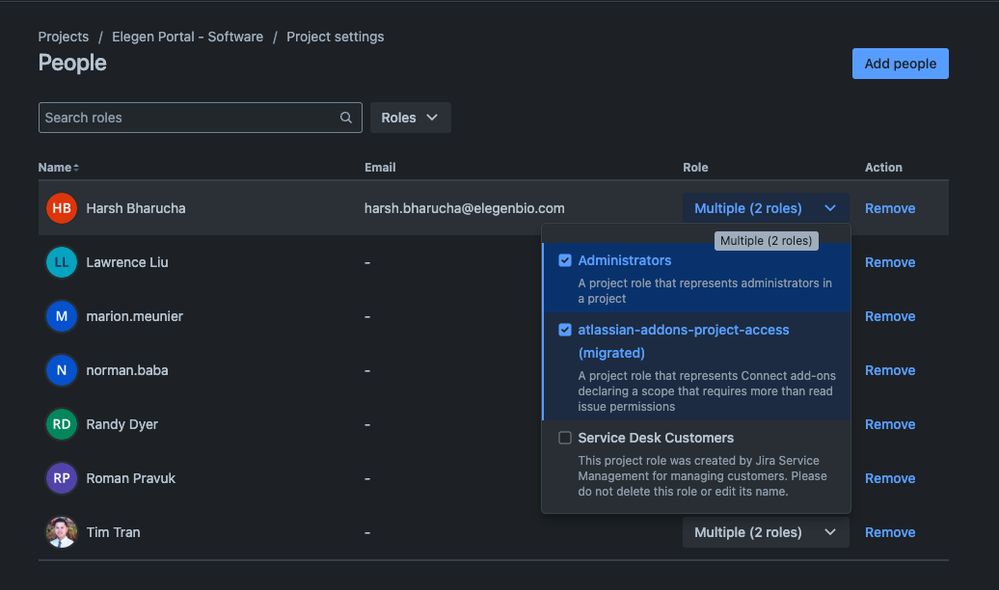Remove marion.meunier from project
999x590 pixels.
click(890, 316)
